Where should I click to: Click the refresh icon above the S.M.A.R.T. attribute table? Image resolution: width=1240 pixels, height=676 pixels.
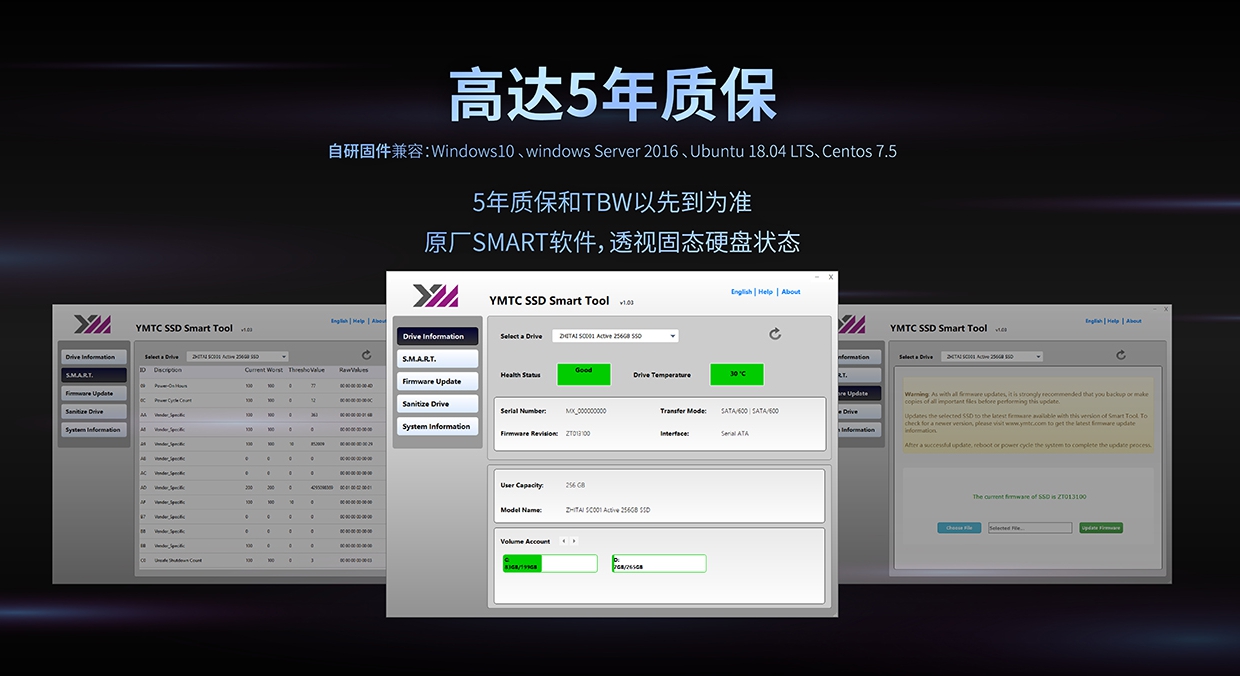click(x=366, y=355)
